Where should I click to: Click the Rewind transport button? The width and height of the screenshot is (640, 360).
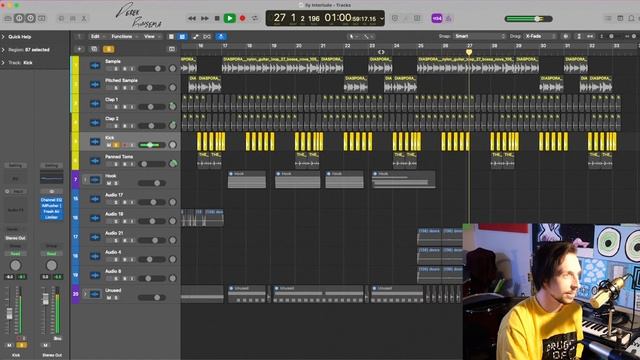click(191, 18)
